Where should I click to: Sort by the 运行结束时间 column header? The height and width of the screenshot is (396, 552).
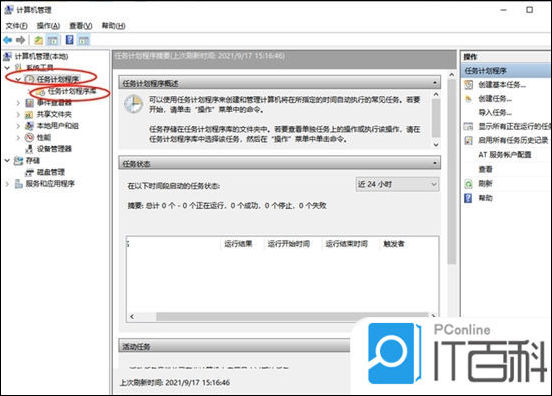pyautogui.click(x=346, y=244)
